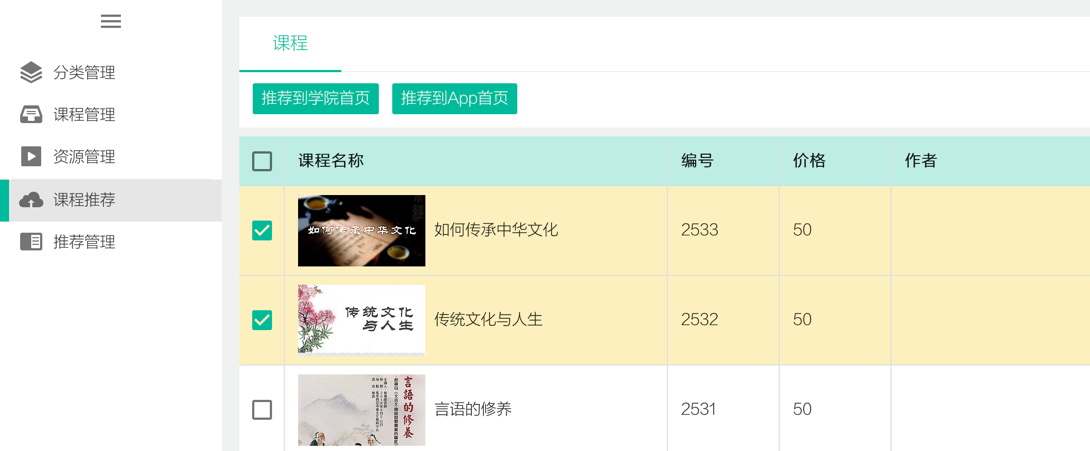Click the 资源管理 play icon

click(x=31, y=157)
